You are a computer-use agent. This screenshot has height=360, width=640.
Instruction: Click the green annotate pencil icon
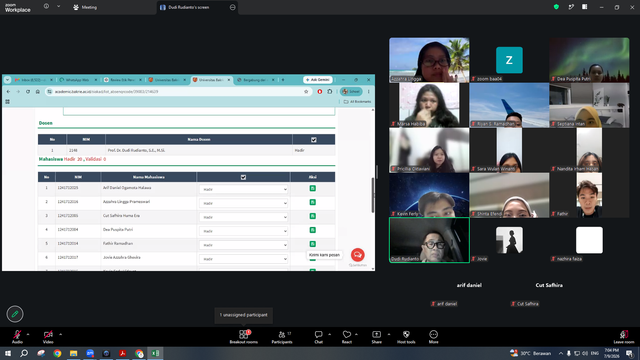point(15,314)
